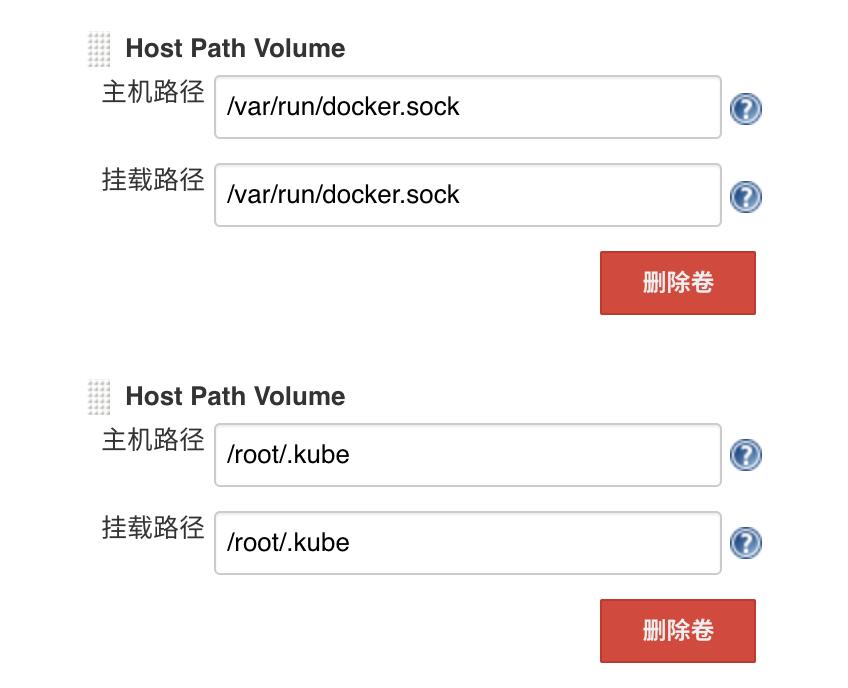Click the 主机路径 label in the .kube section

153,439
